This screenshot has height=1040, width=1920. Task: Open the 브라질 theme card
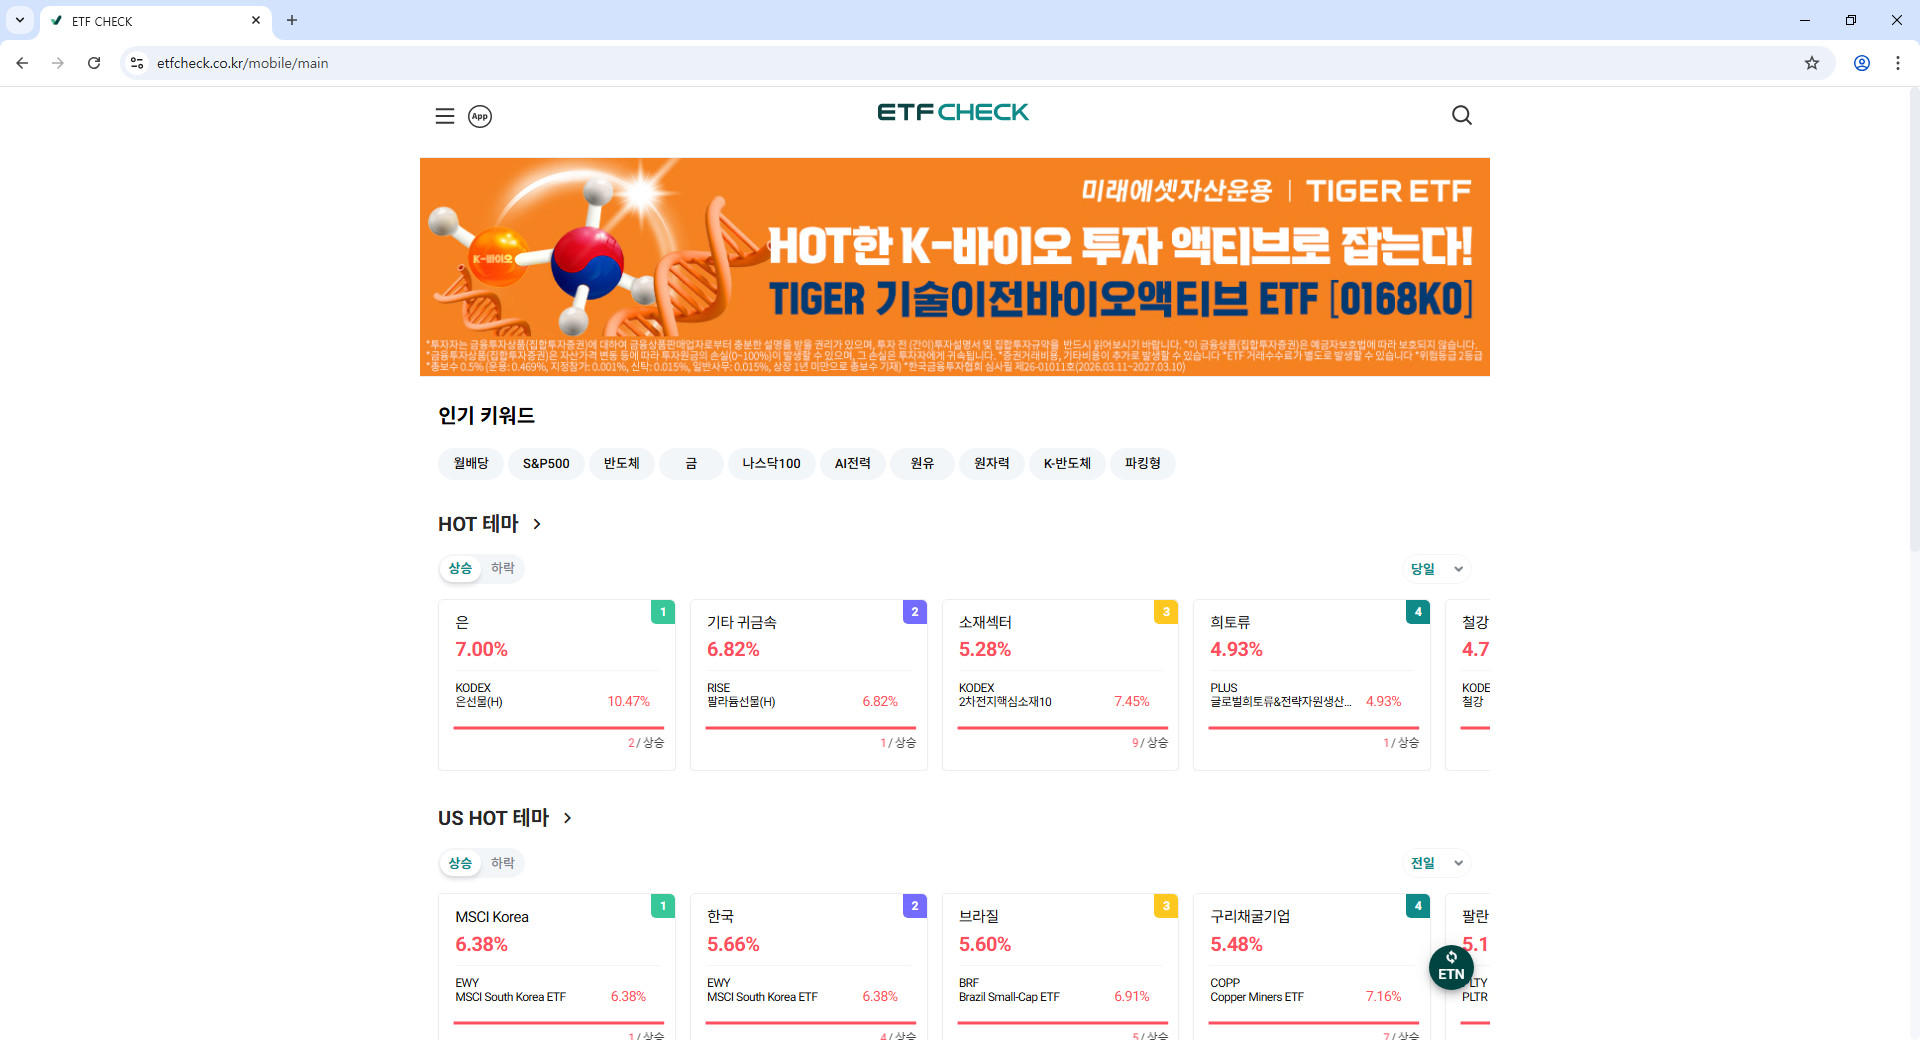[1060, 967]
